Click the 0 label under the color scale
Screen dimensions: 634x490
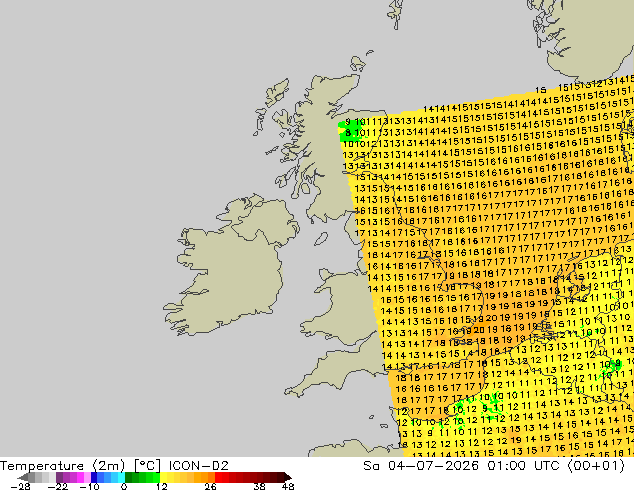pyautogui.click(x=124, y=486)
